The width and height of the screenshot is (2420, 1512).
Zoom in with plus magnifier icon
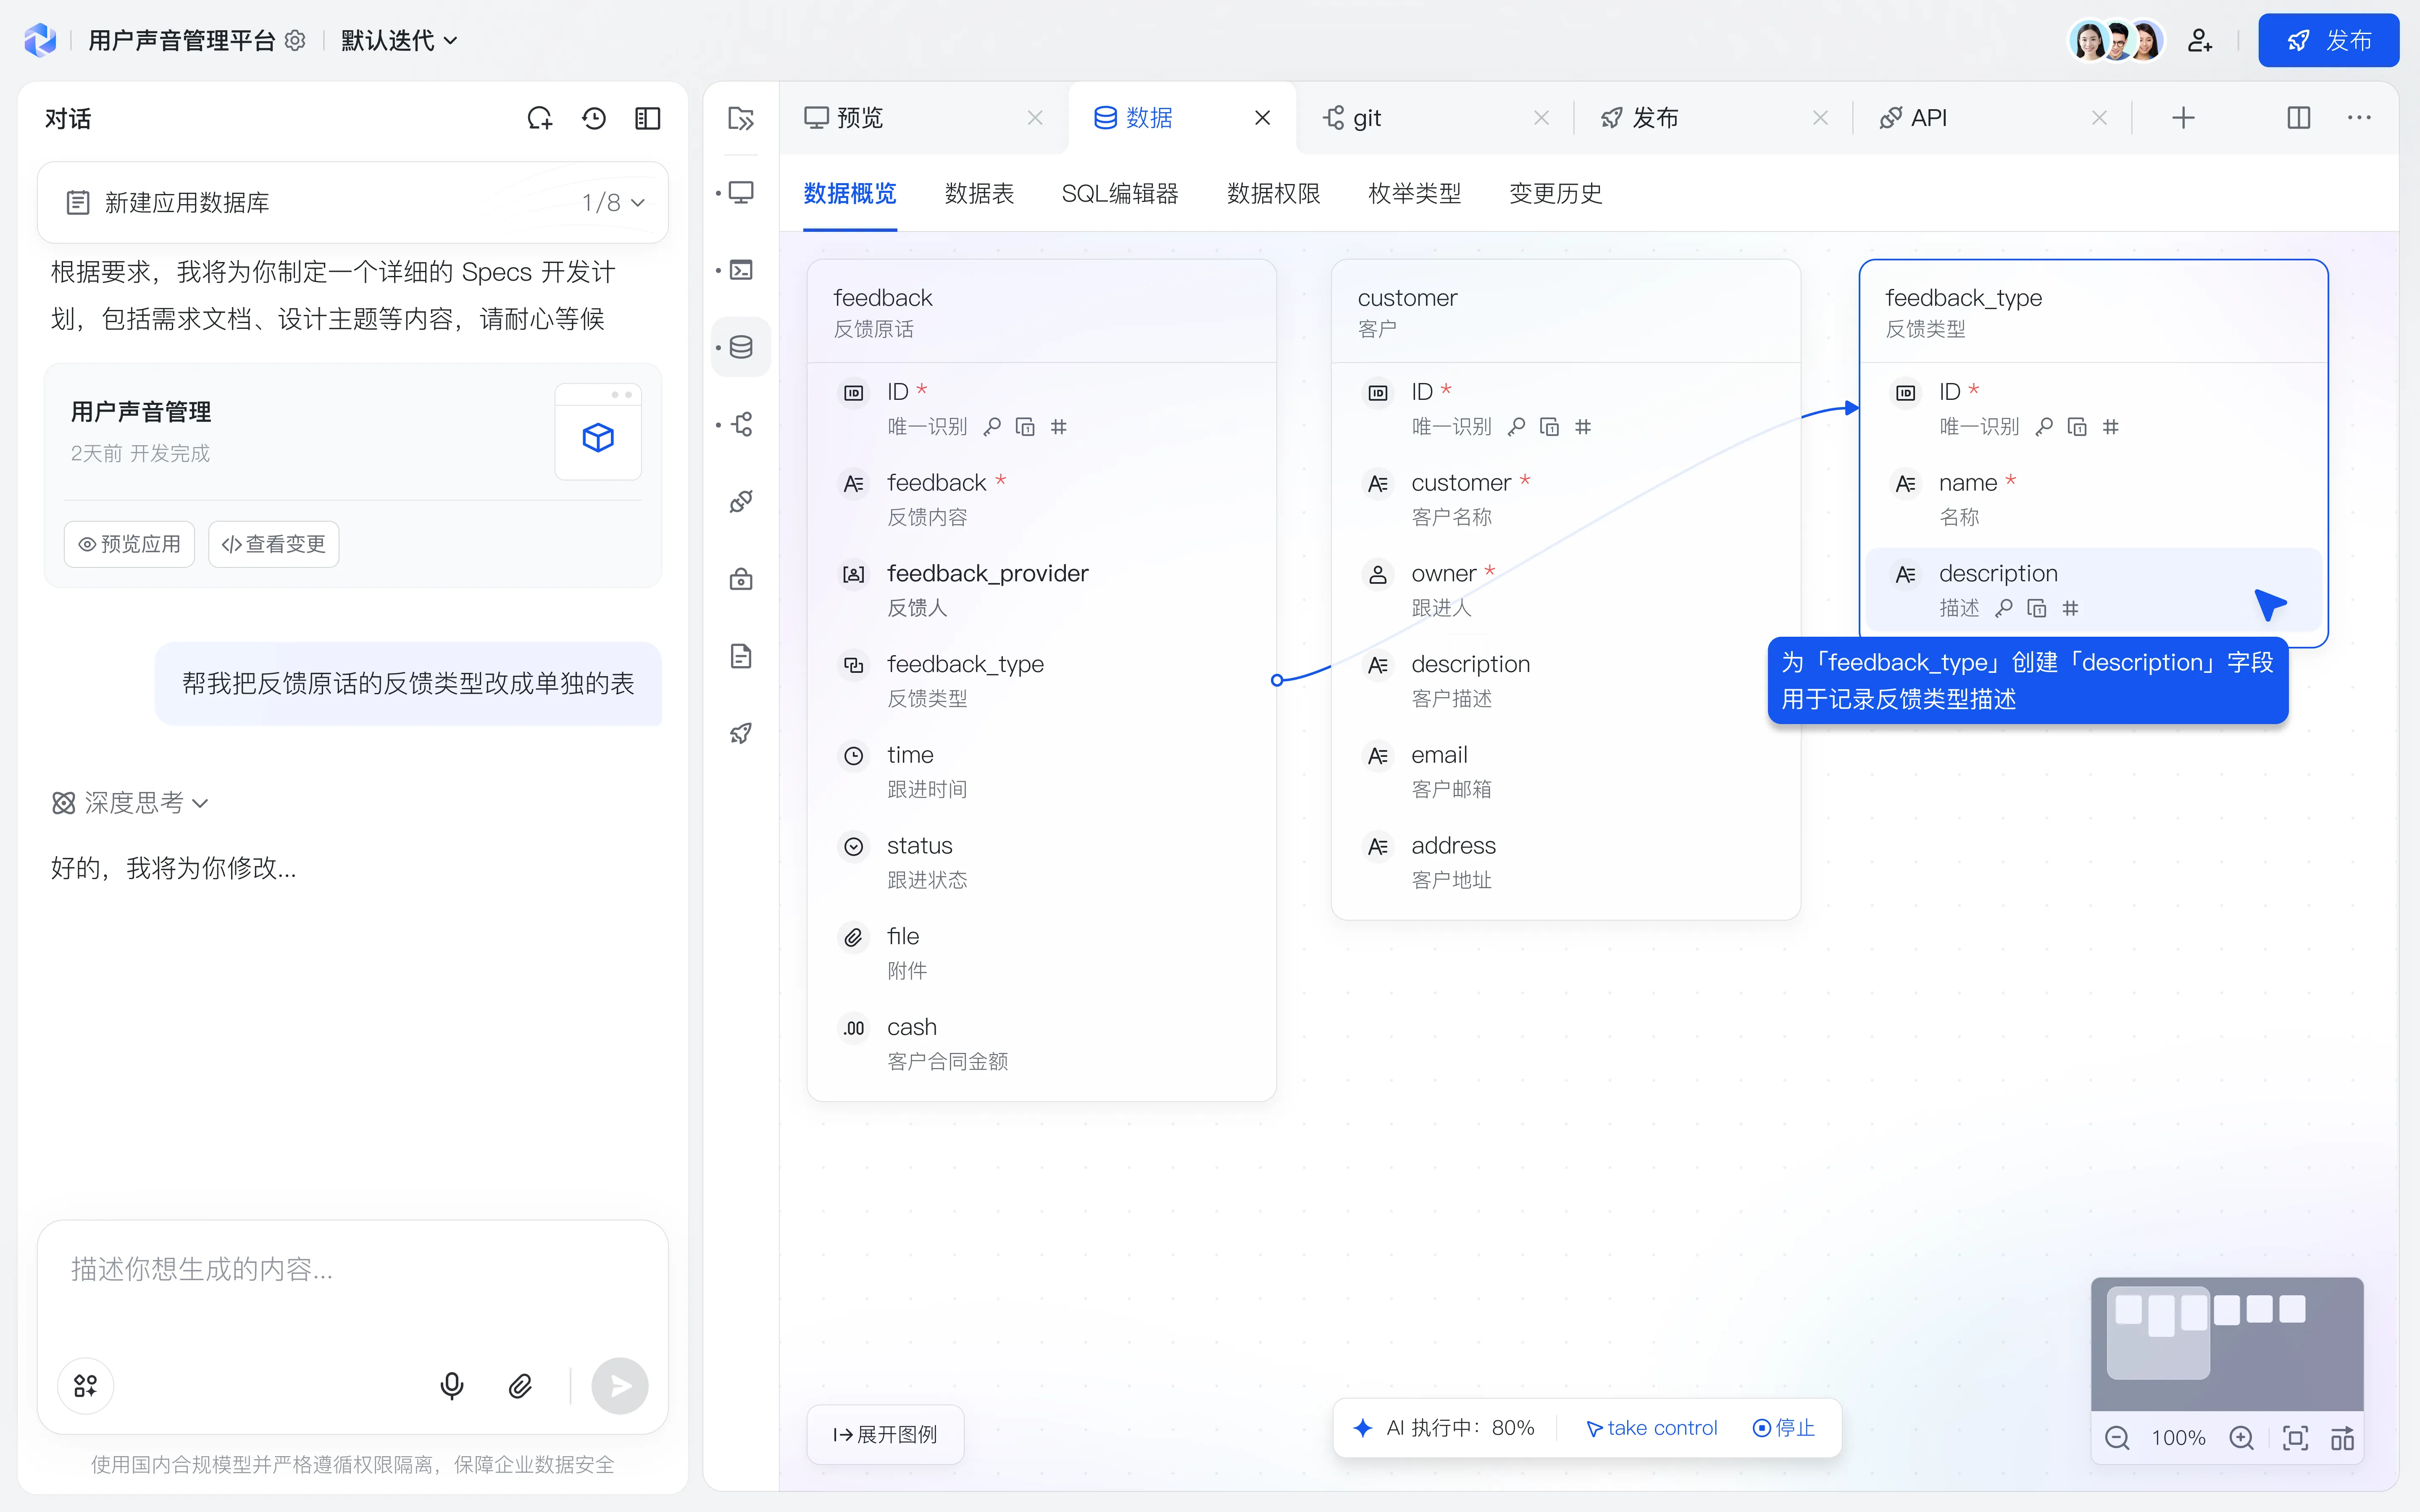tap(2241, 1438)
